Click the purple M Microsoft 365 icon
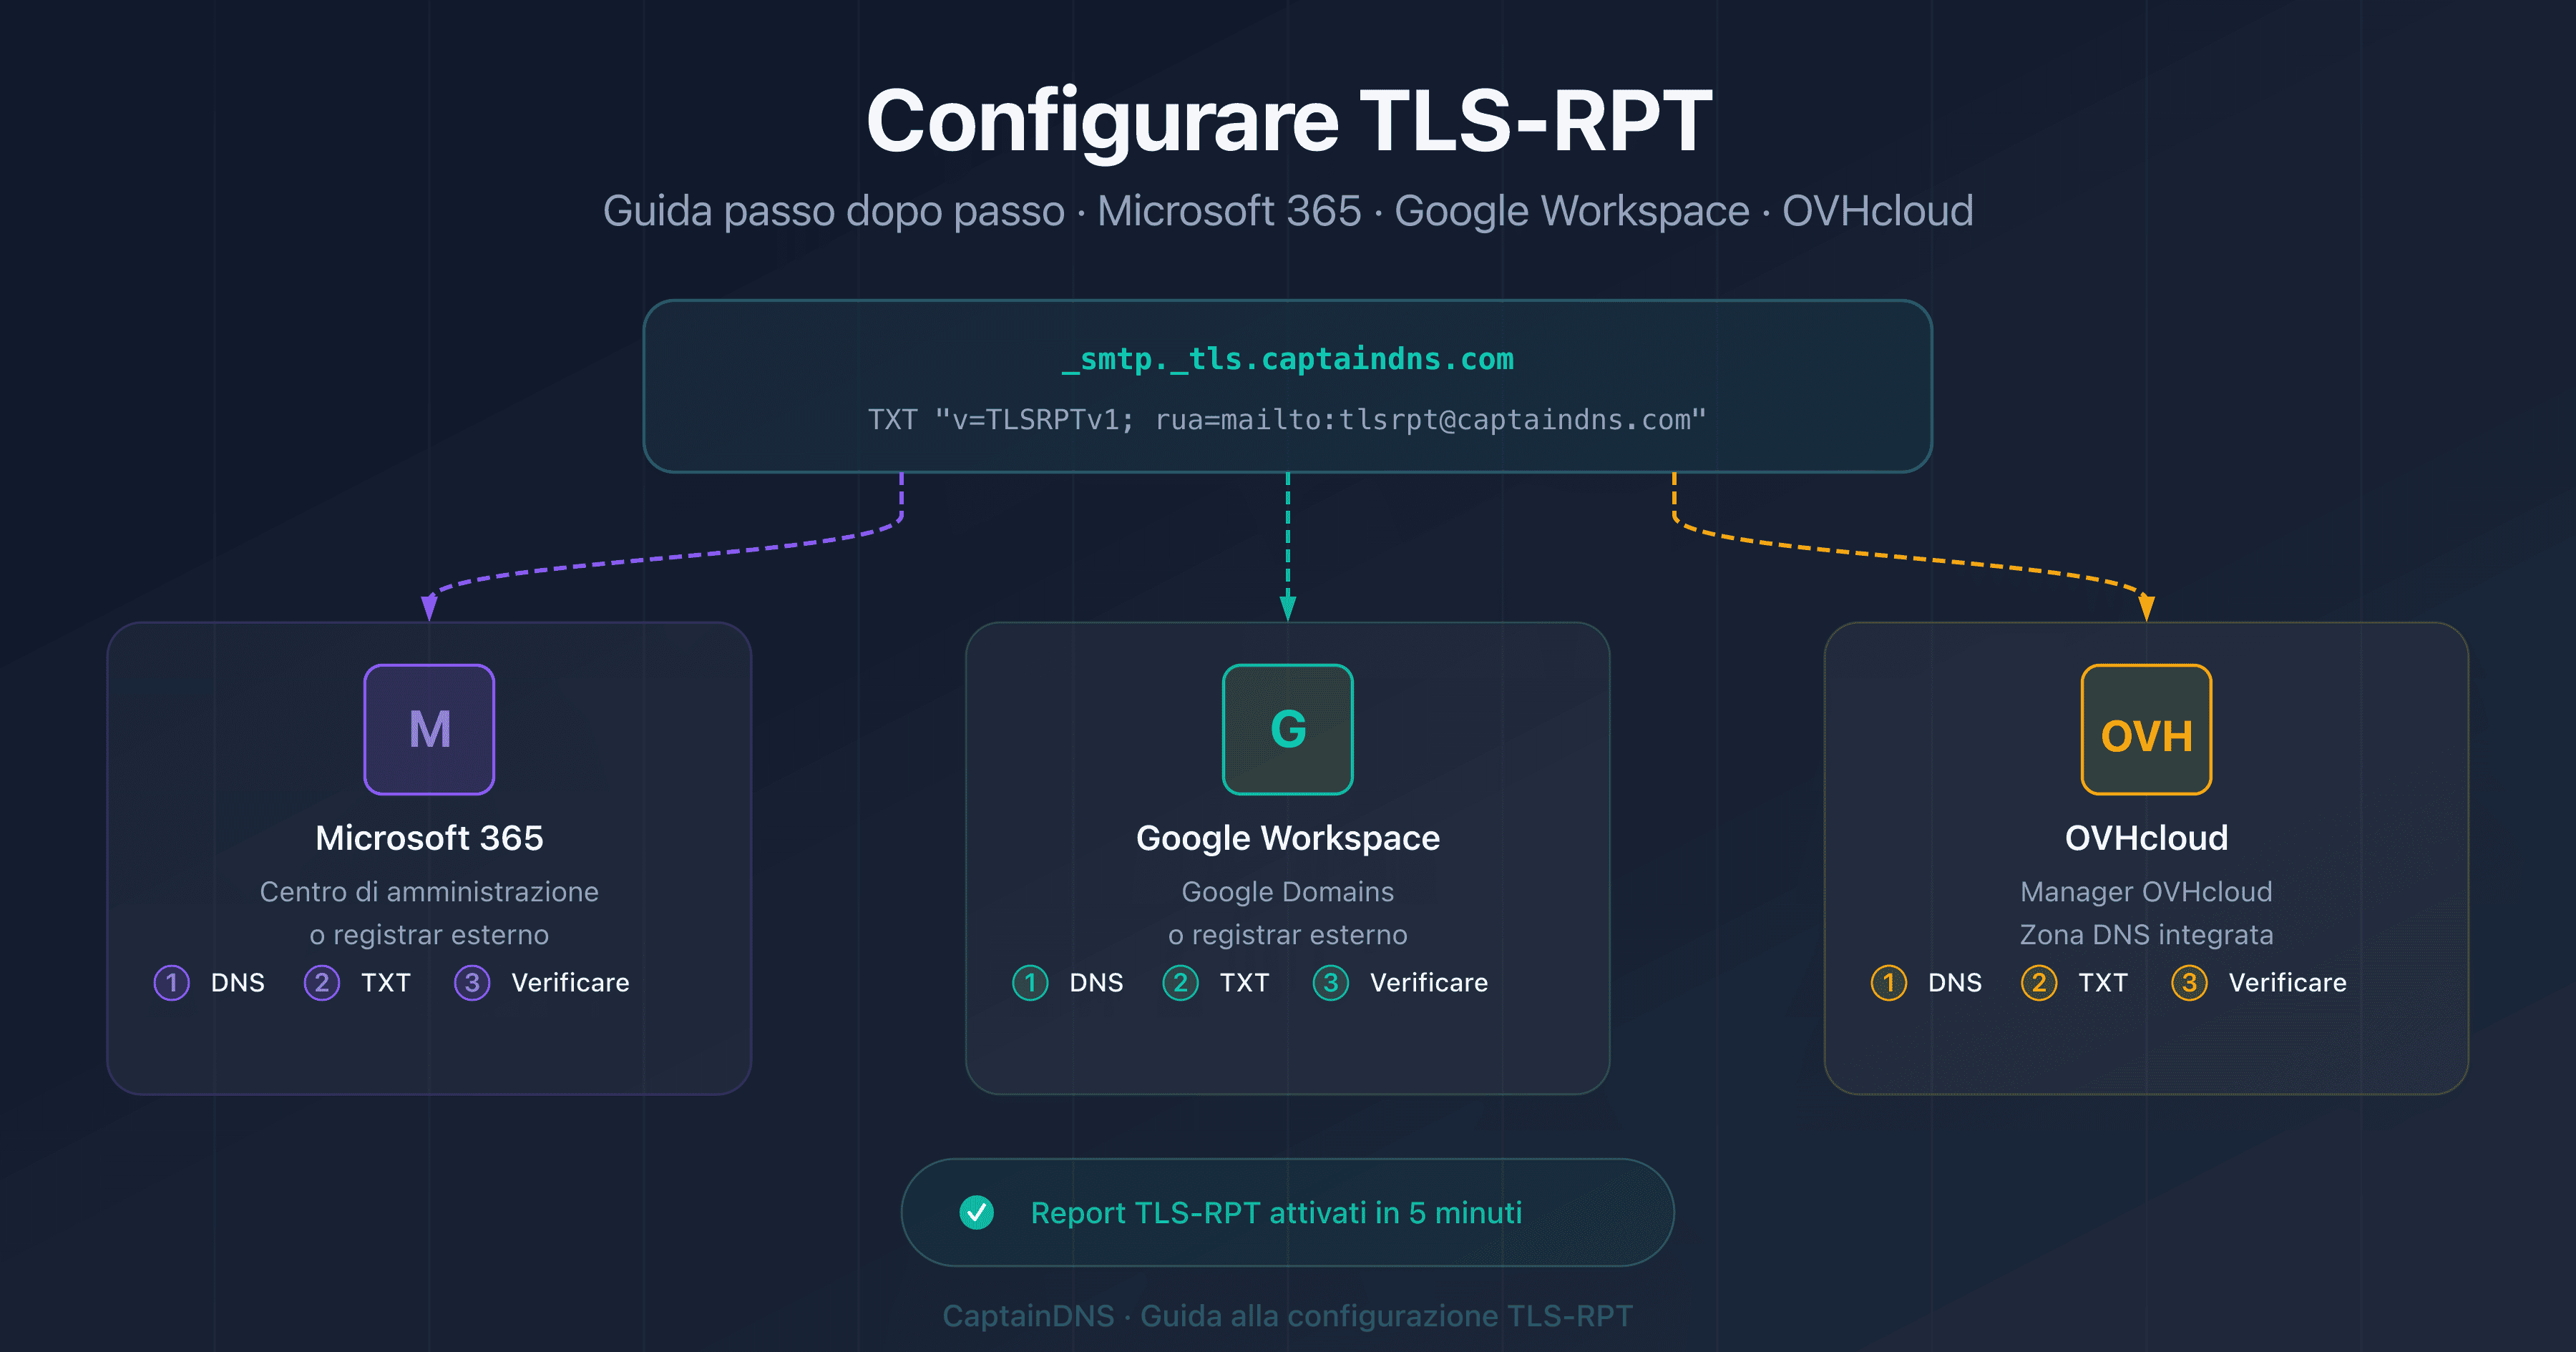 click(x=429, y=729)
